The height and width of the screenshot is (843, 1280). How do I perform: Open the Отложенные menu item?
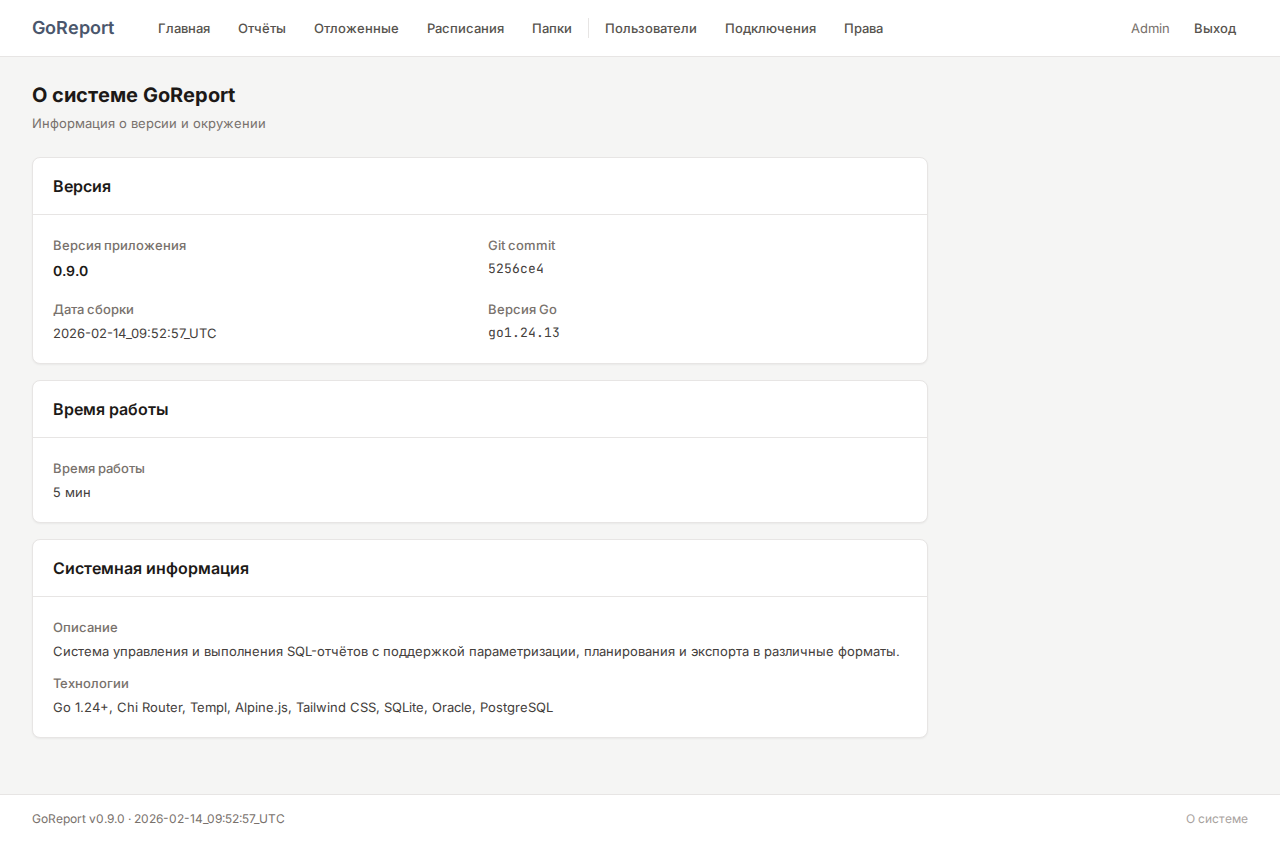(356, 28)
